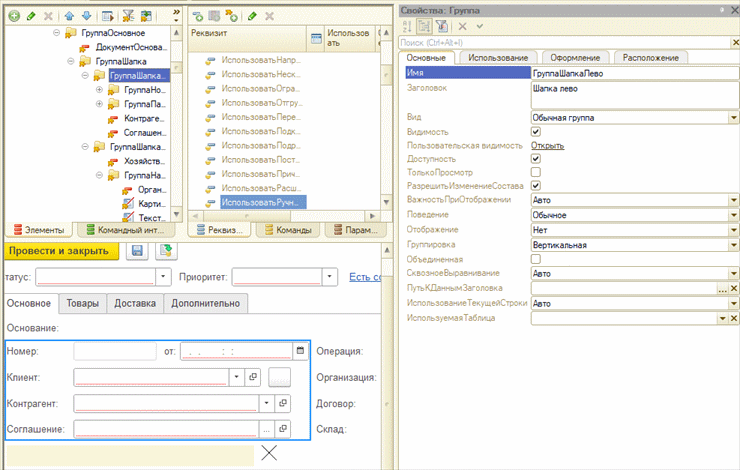Click the third add icon in attributes toolbar
This screenshot has width=740, height=470.
coord(231,16)
